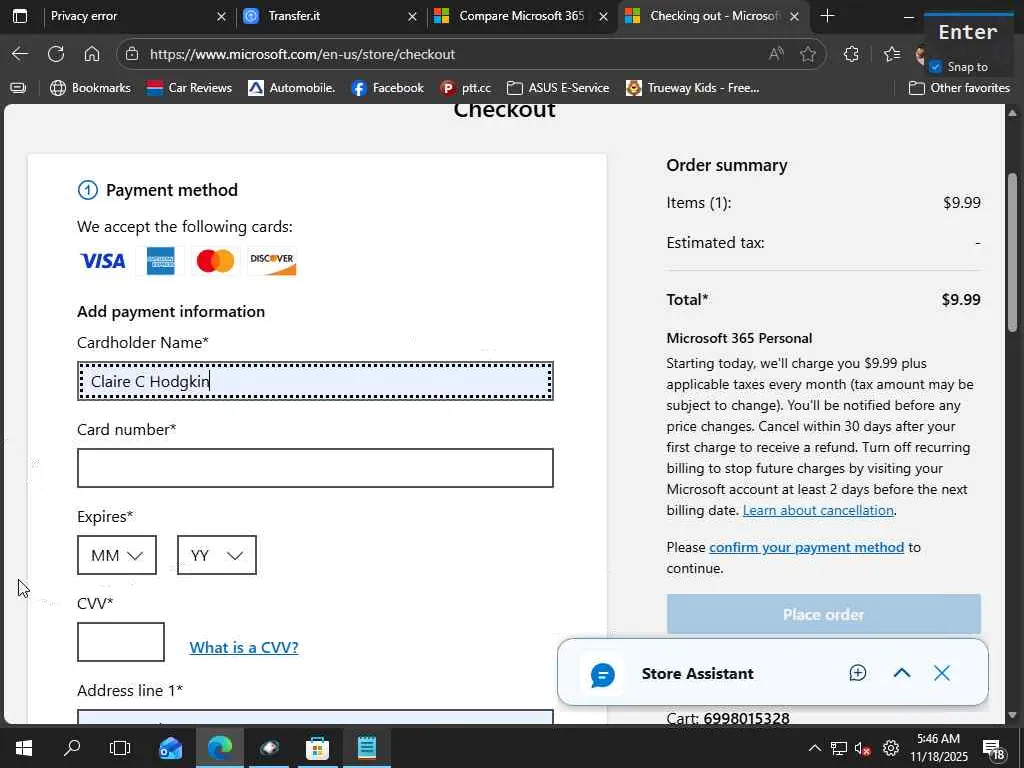1024x768 pixels.
Task: Click the favorites bar toggle icon
Action: 18,88
